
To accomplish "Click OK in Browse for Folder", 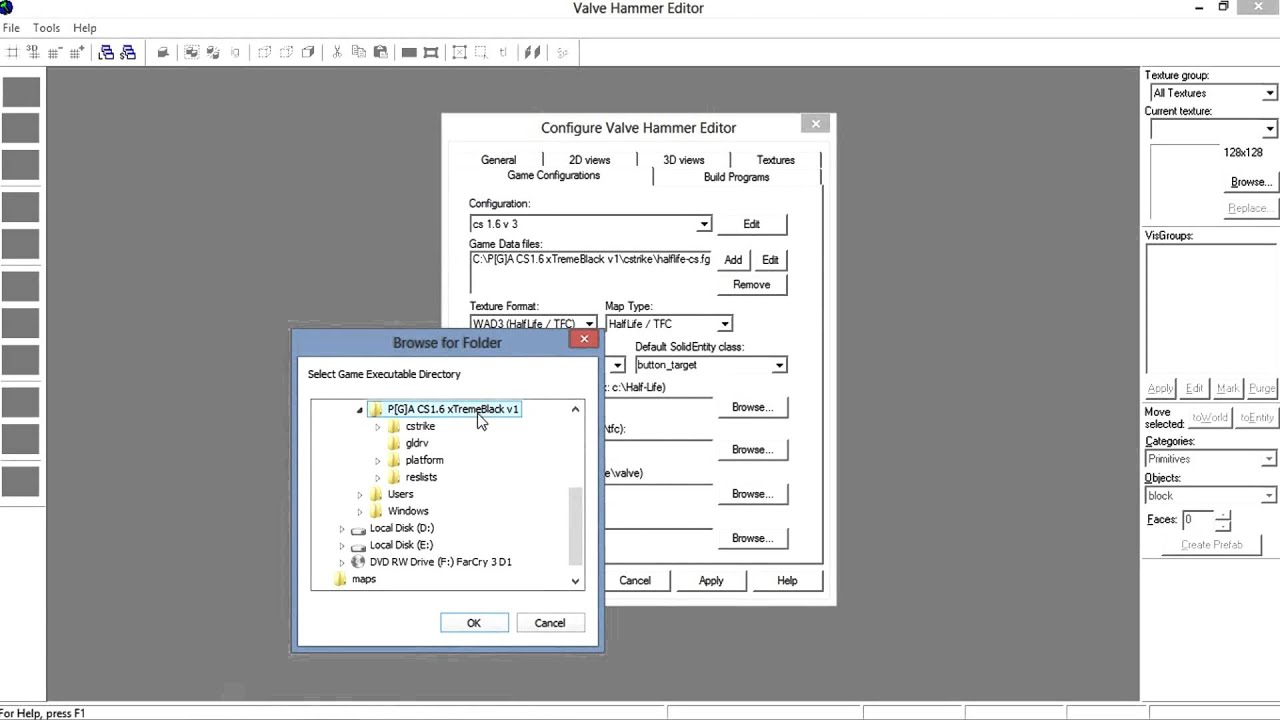I will pos(474,623).
